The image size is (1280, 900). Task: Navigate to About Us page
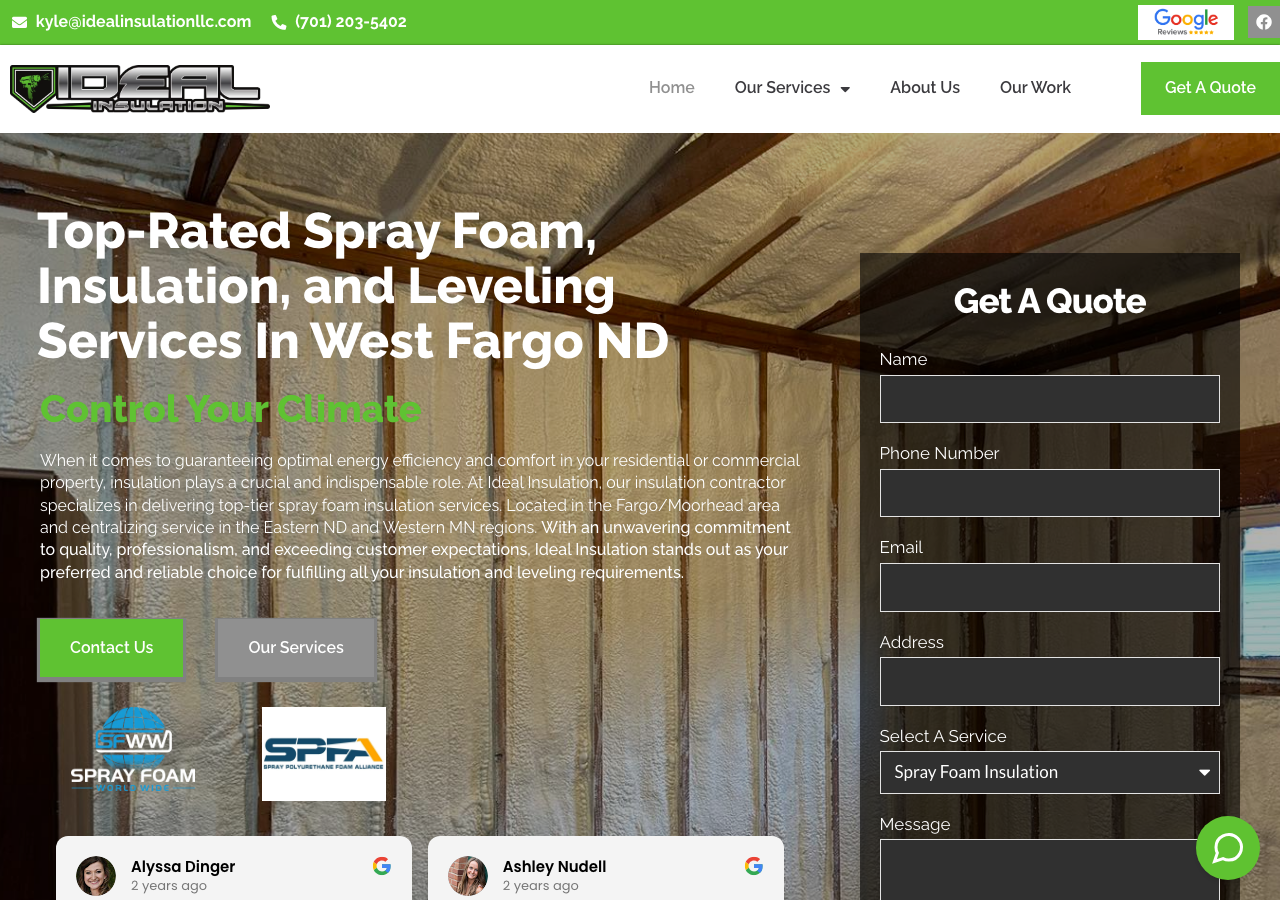(925, 88)
